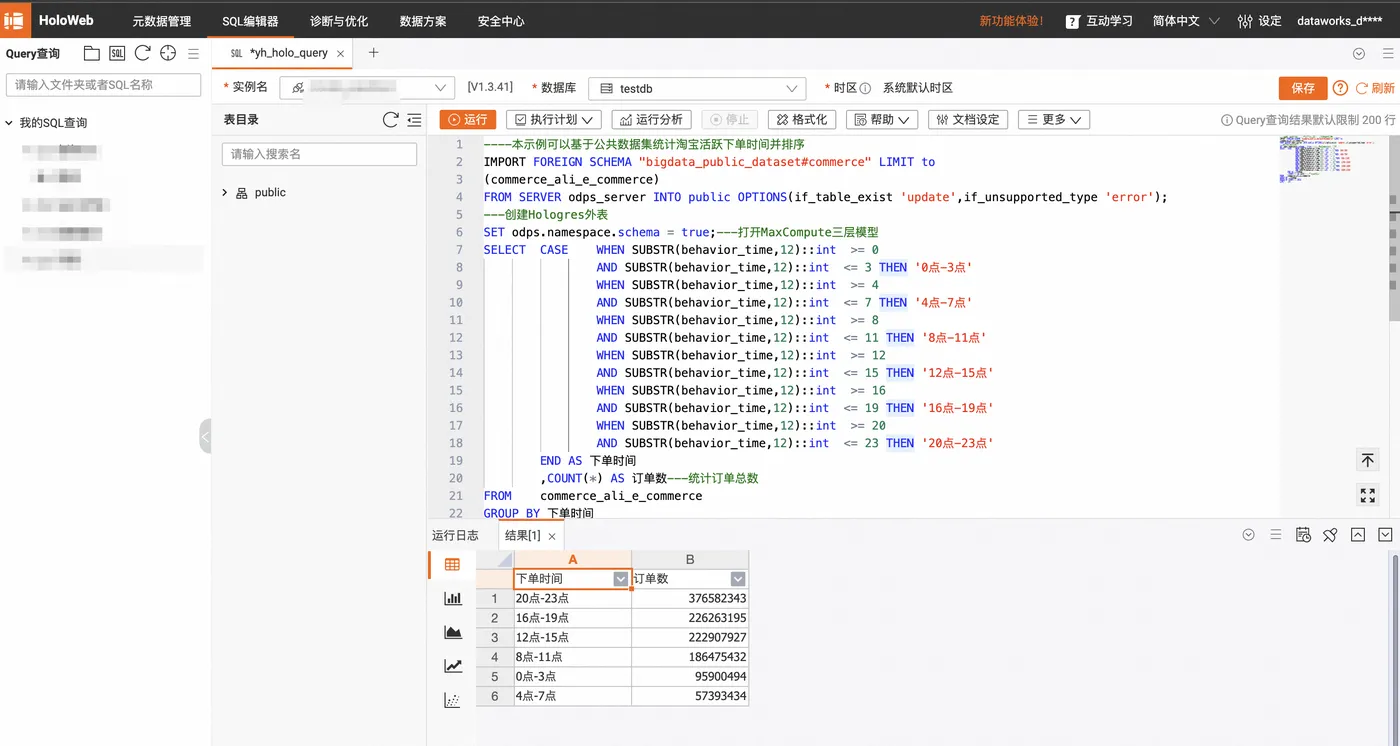
Task: Collapse the 表目录 panel with indent icon
Action: (x=415, y=120)
